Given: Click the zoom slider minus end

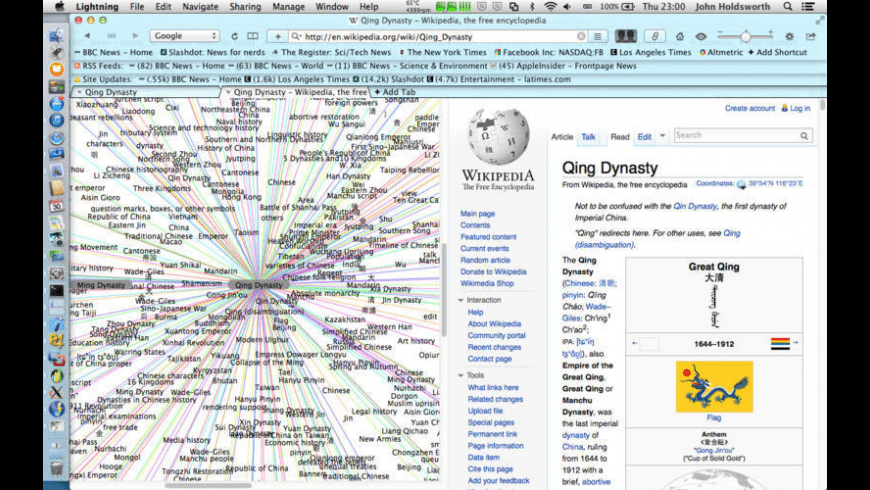Looking at the screenshot, I should (x=720, y=34).
